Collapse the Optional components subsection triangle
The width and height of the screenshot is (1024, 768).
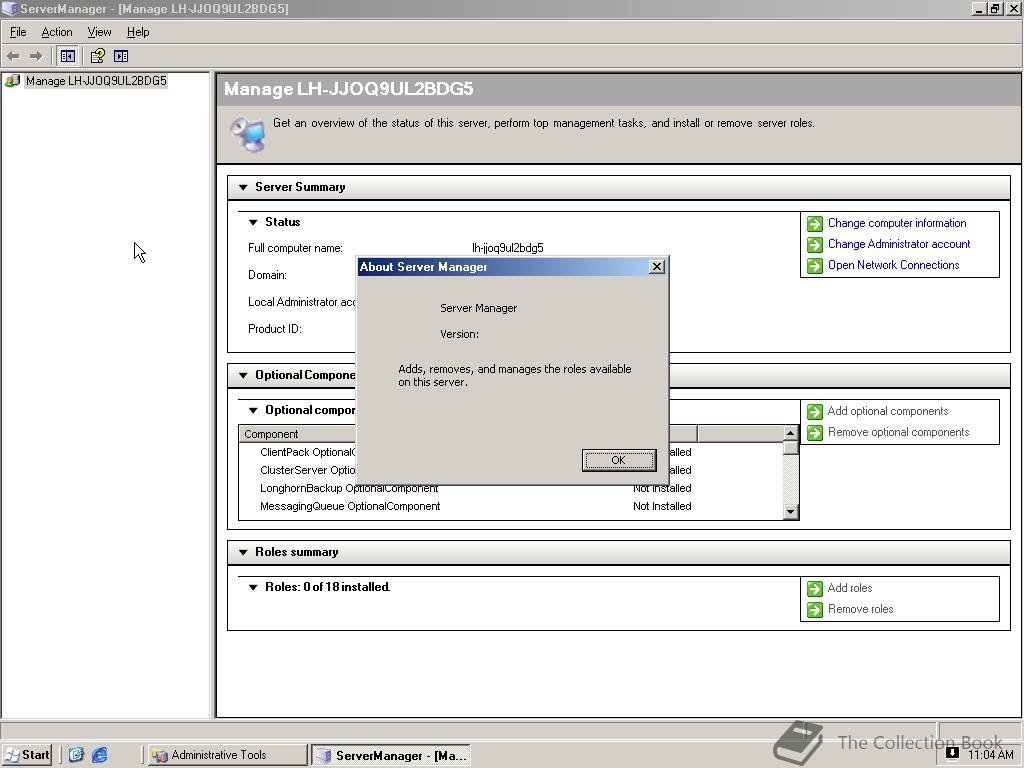click(253, 411)
